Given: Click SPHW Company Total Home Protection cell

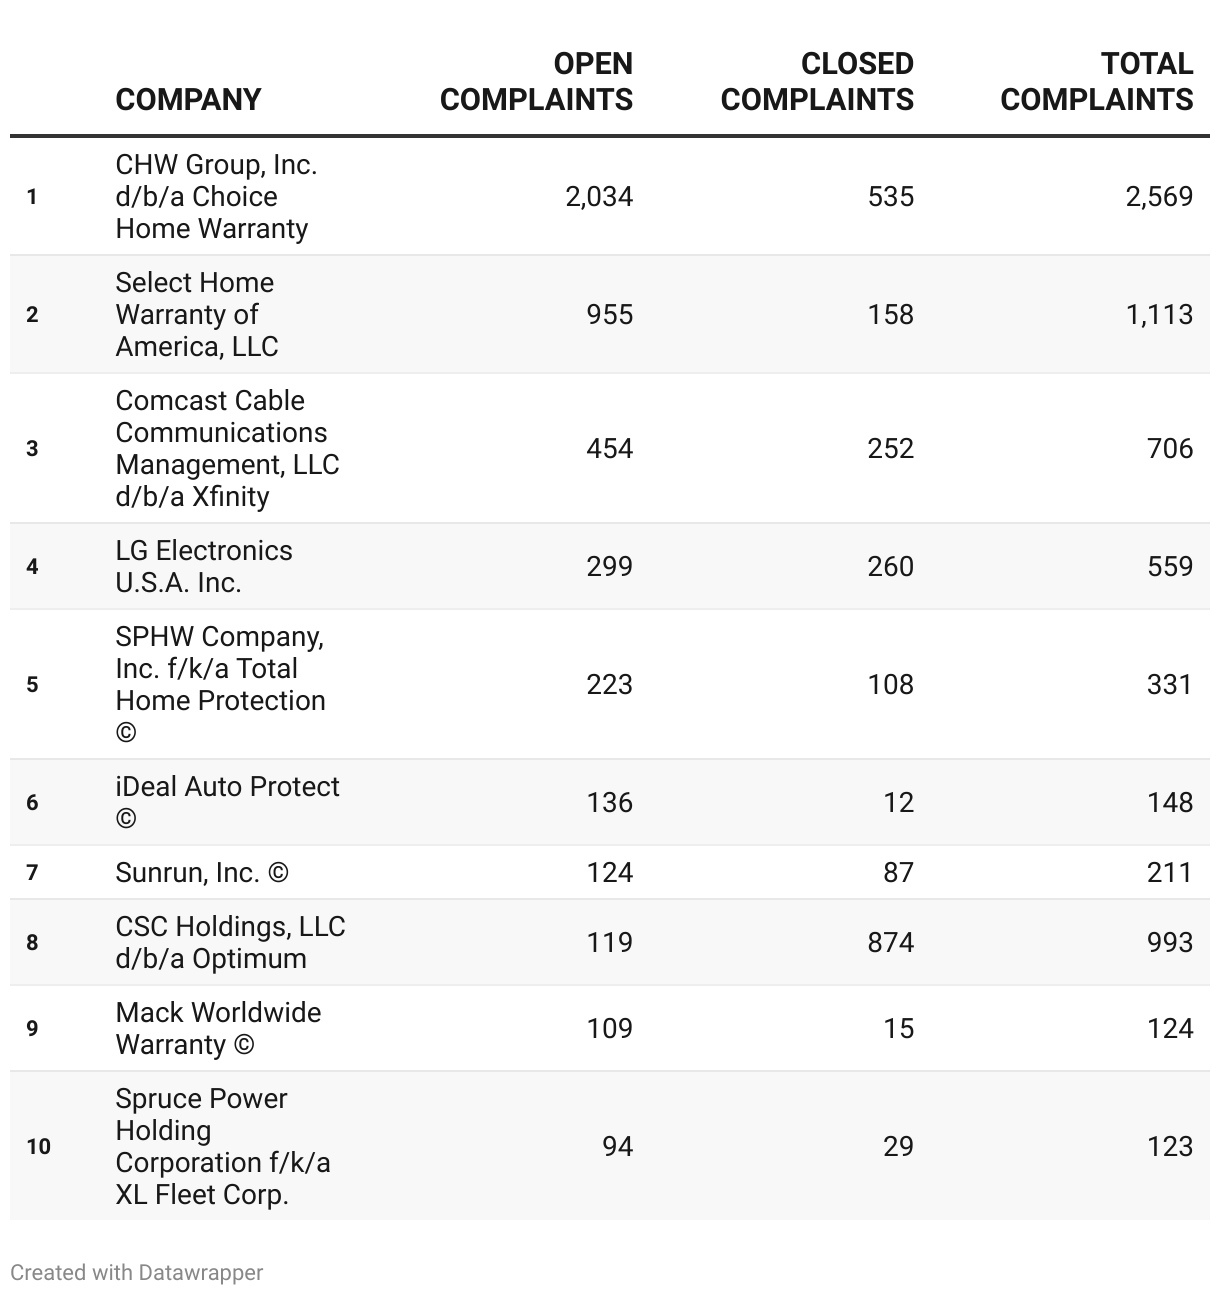Looking at the screenshot, I should (220, 684).
